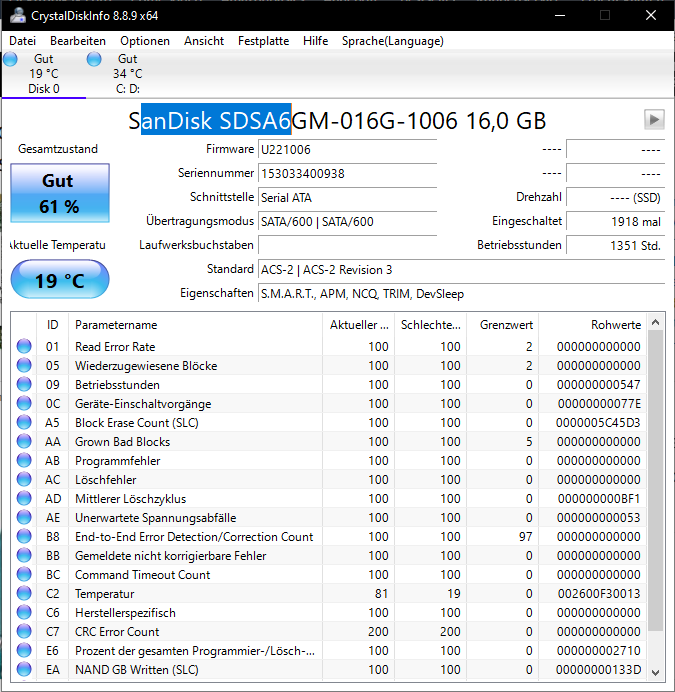
Task: Click status orb for Wiederzugewiesene Blöcke
Action: (24, 365)
